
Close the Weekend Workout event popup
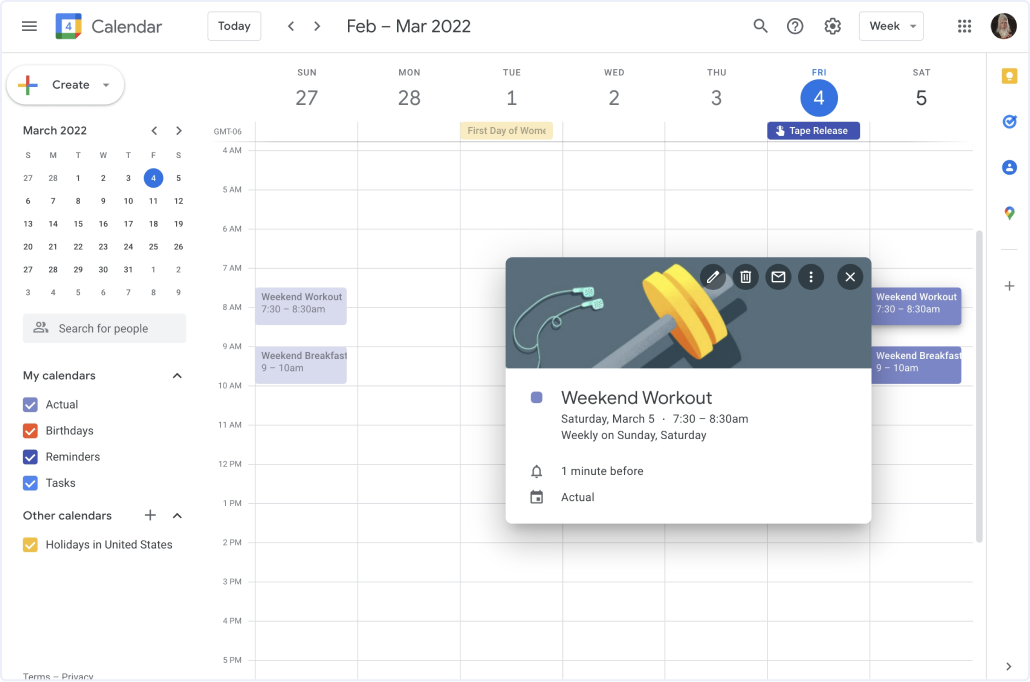pyautogui.click(x=850, y=277)
